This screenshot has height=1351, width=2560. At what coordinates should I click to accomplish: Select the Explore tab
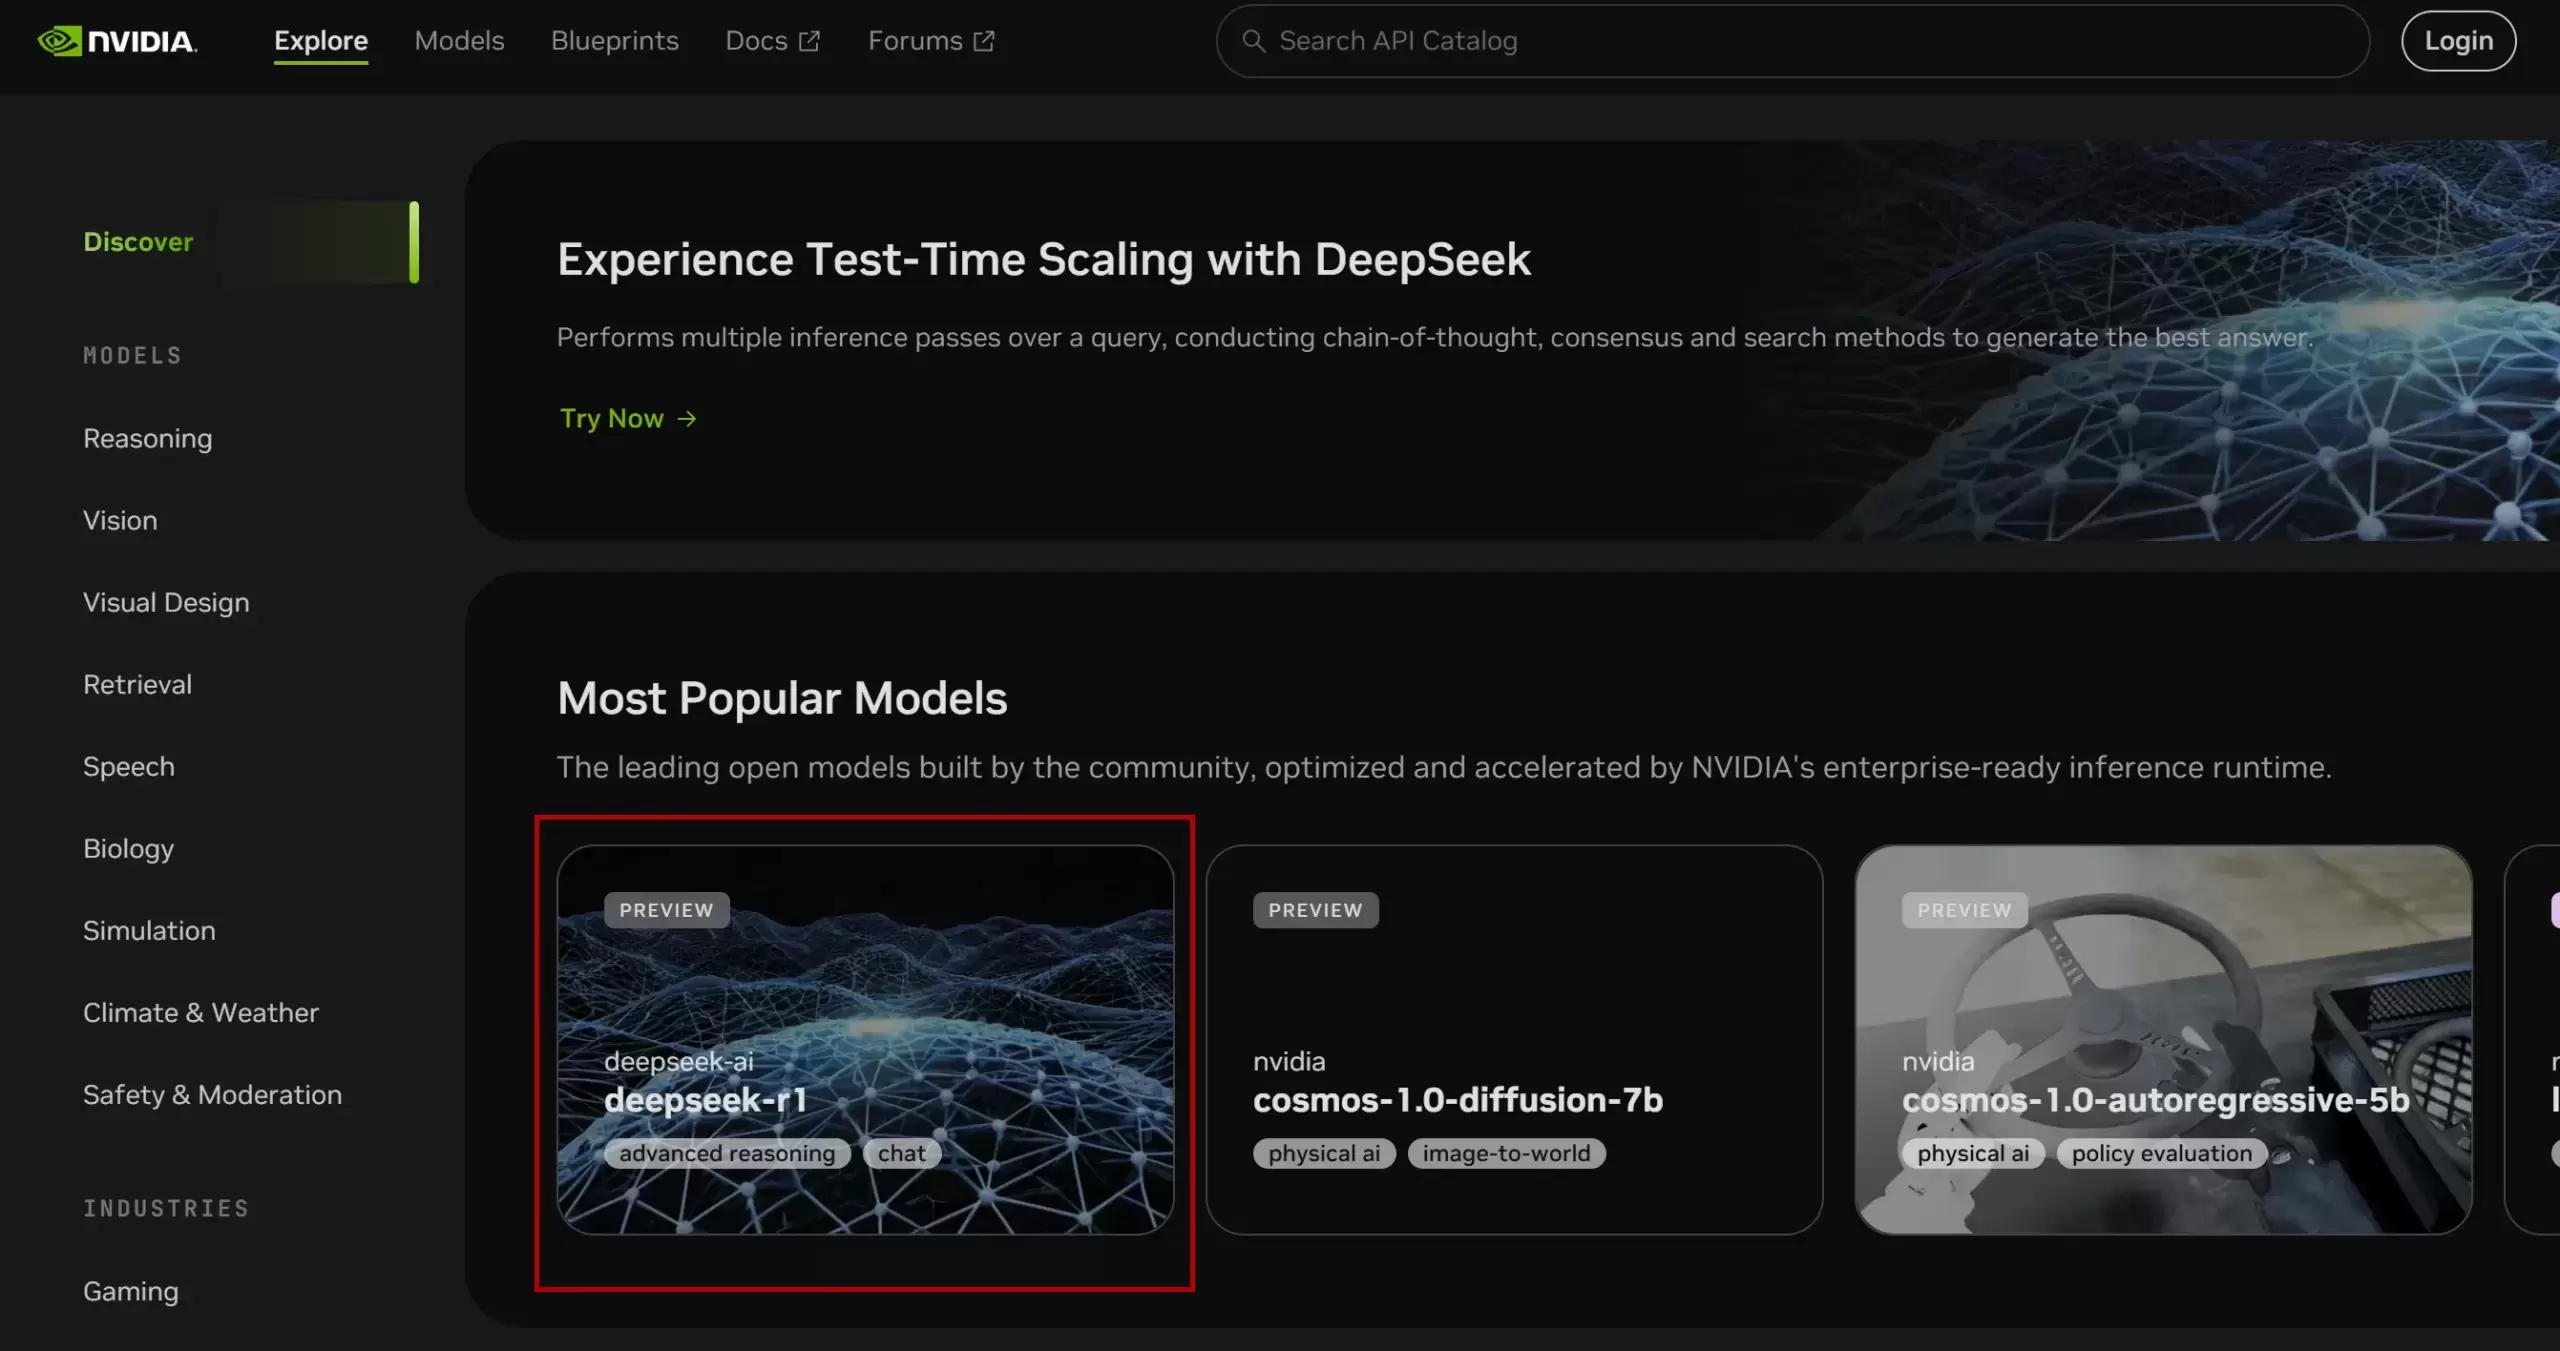[x=321, y=41]
